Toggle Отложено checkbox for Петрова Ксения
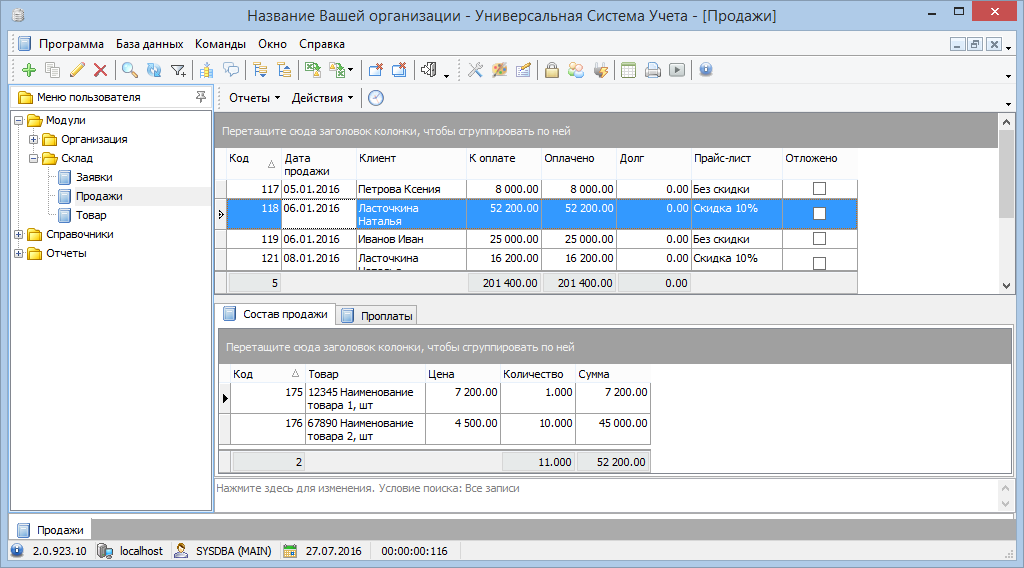Image resolution: width=1024 pixels, height=568 pixels. (819, 188)
